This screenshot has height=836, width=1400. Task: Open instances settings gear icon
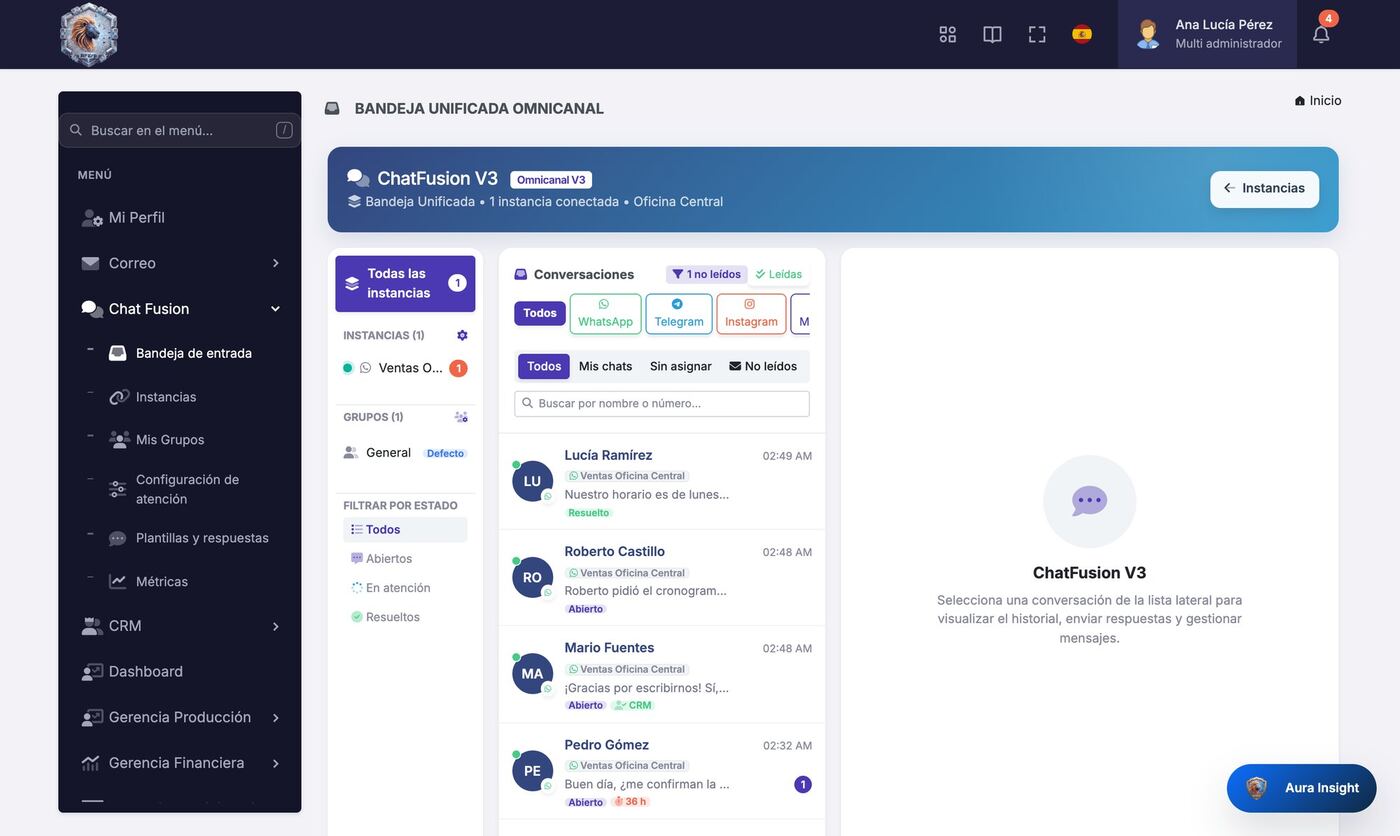coord(462,335)
